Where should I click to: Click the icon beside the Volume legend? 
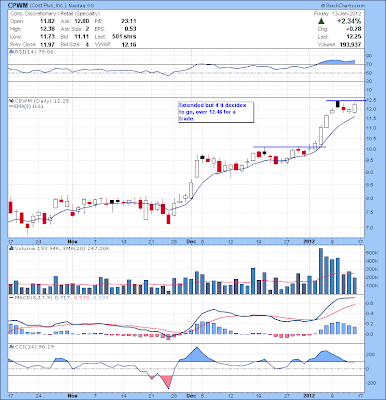pyautogui.click(x=10, y=249)
